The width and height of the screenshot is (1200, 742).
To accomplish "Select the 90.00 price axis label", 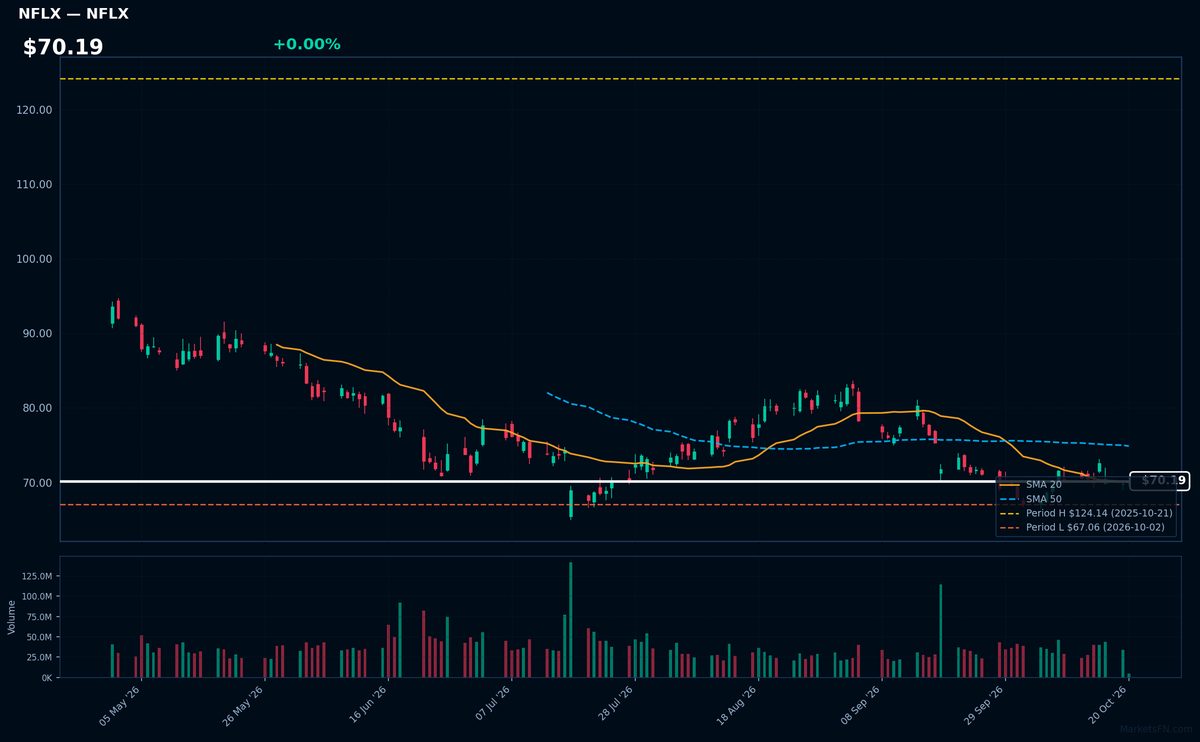I will click(37, 334).
